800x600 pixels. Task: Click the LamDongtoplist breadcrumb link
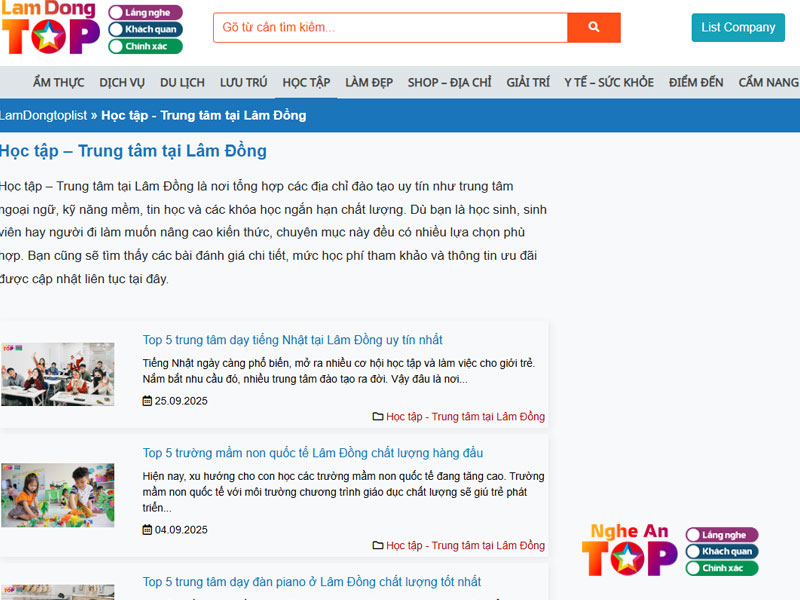click(43, 115)
